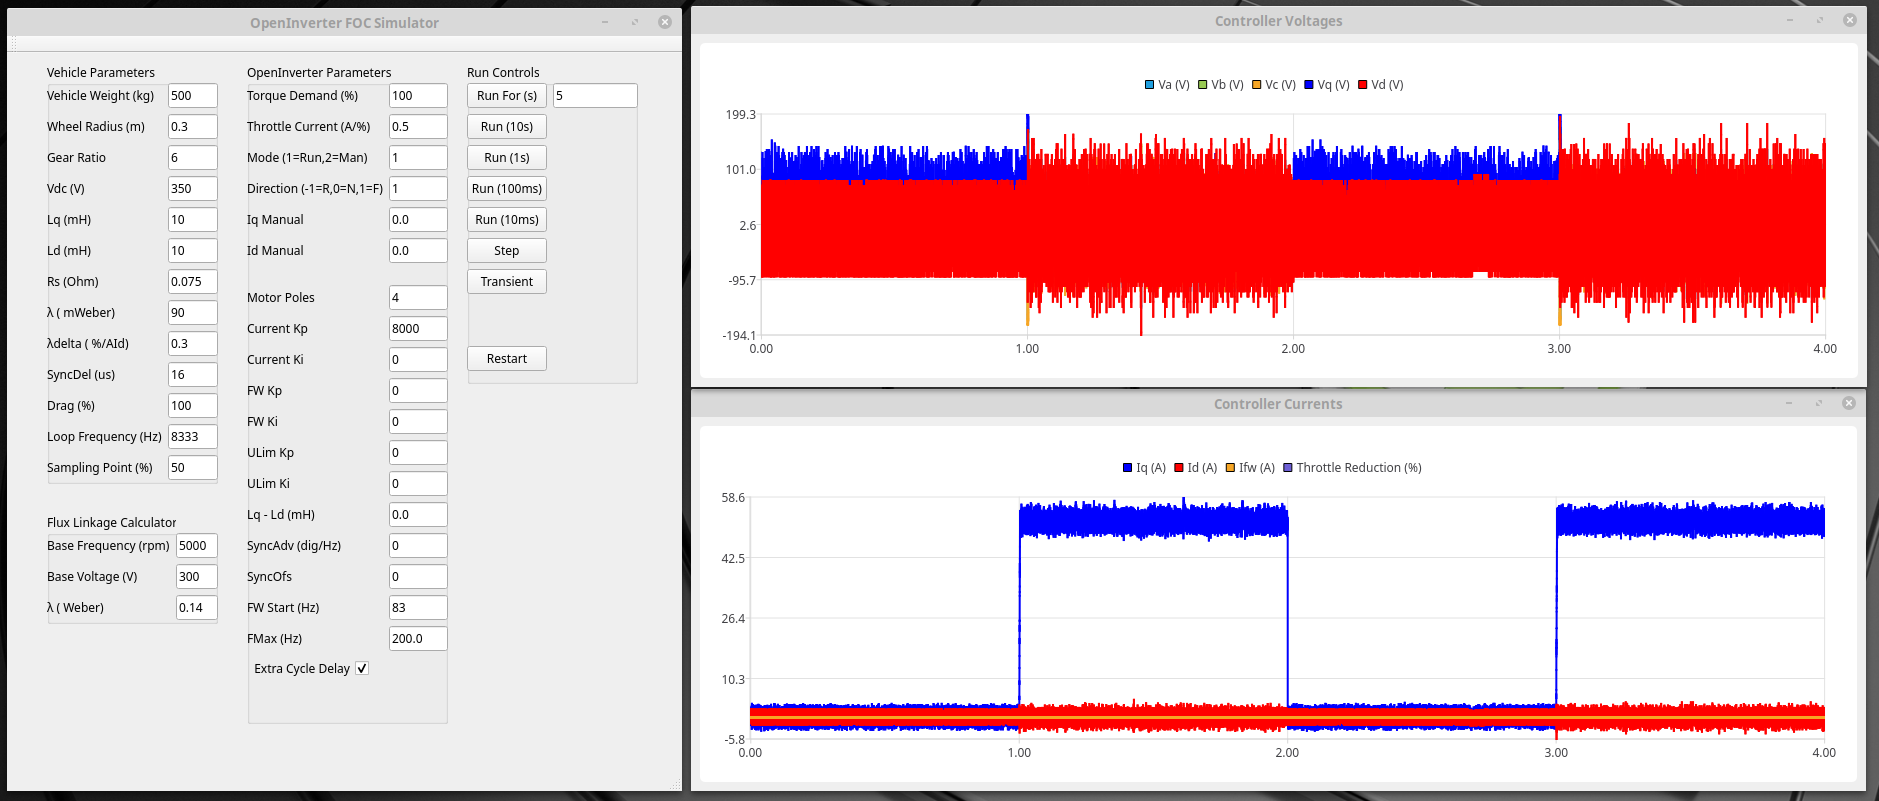This screenshot has height=801, width=1879.
Task: Click the Throttle Reduction (%) legend marker
Action: 1288,468
